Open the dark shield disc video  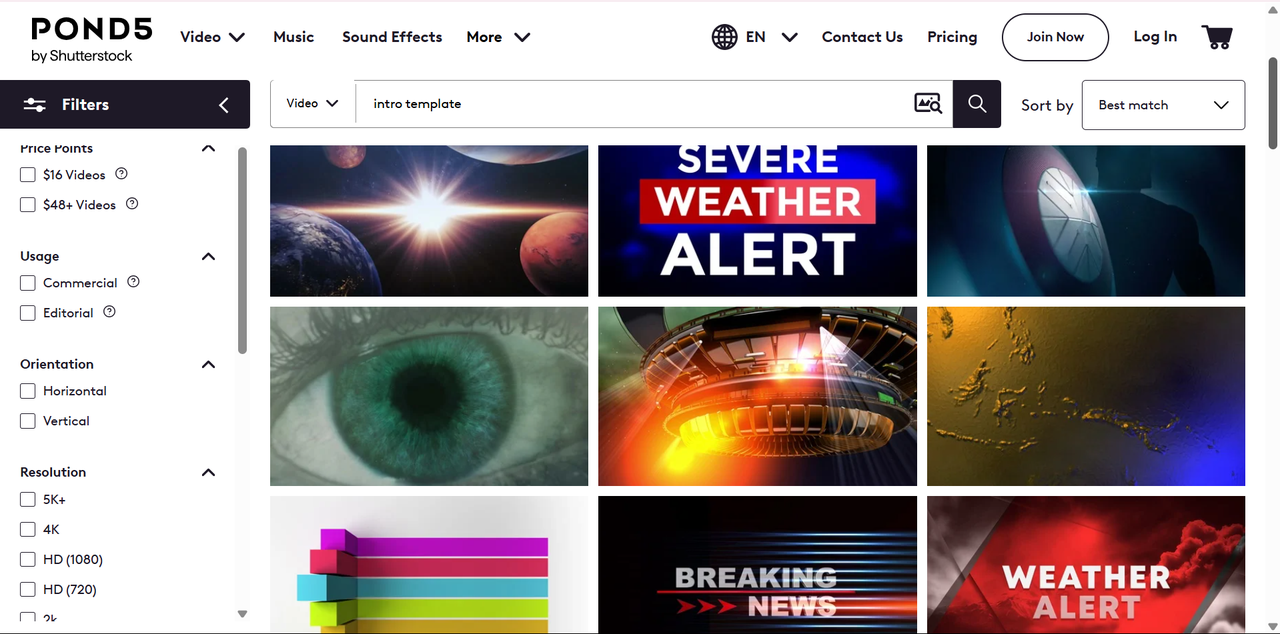(1086, 221)
